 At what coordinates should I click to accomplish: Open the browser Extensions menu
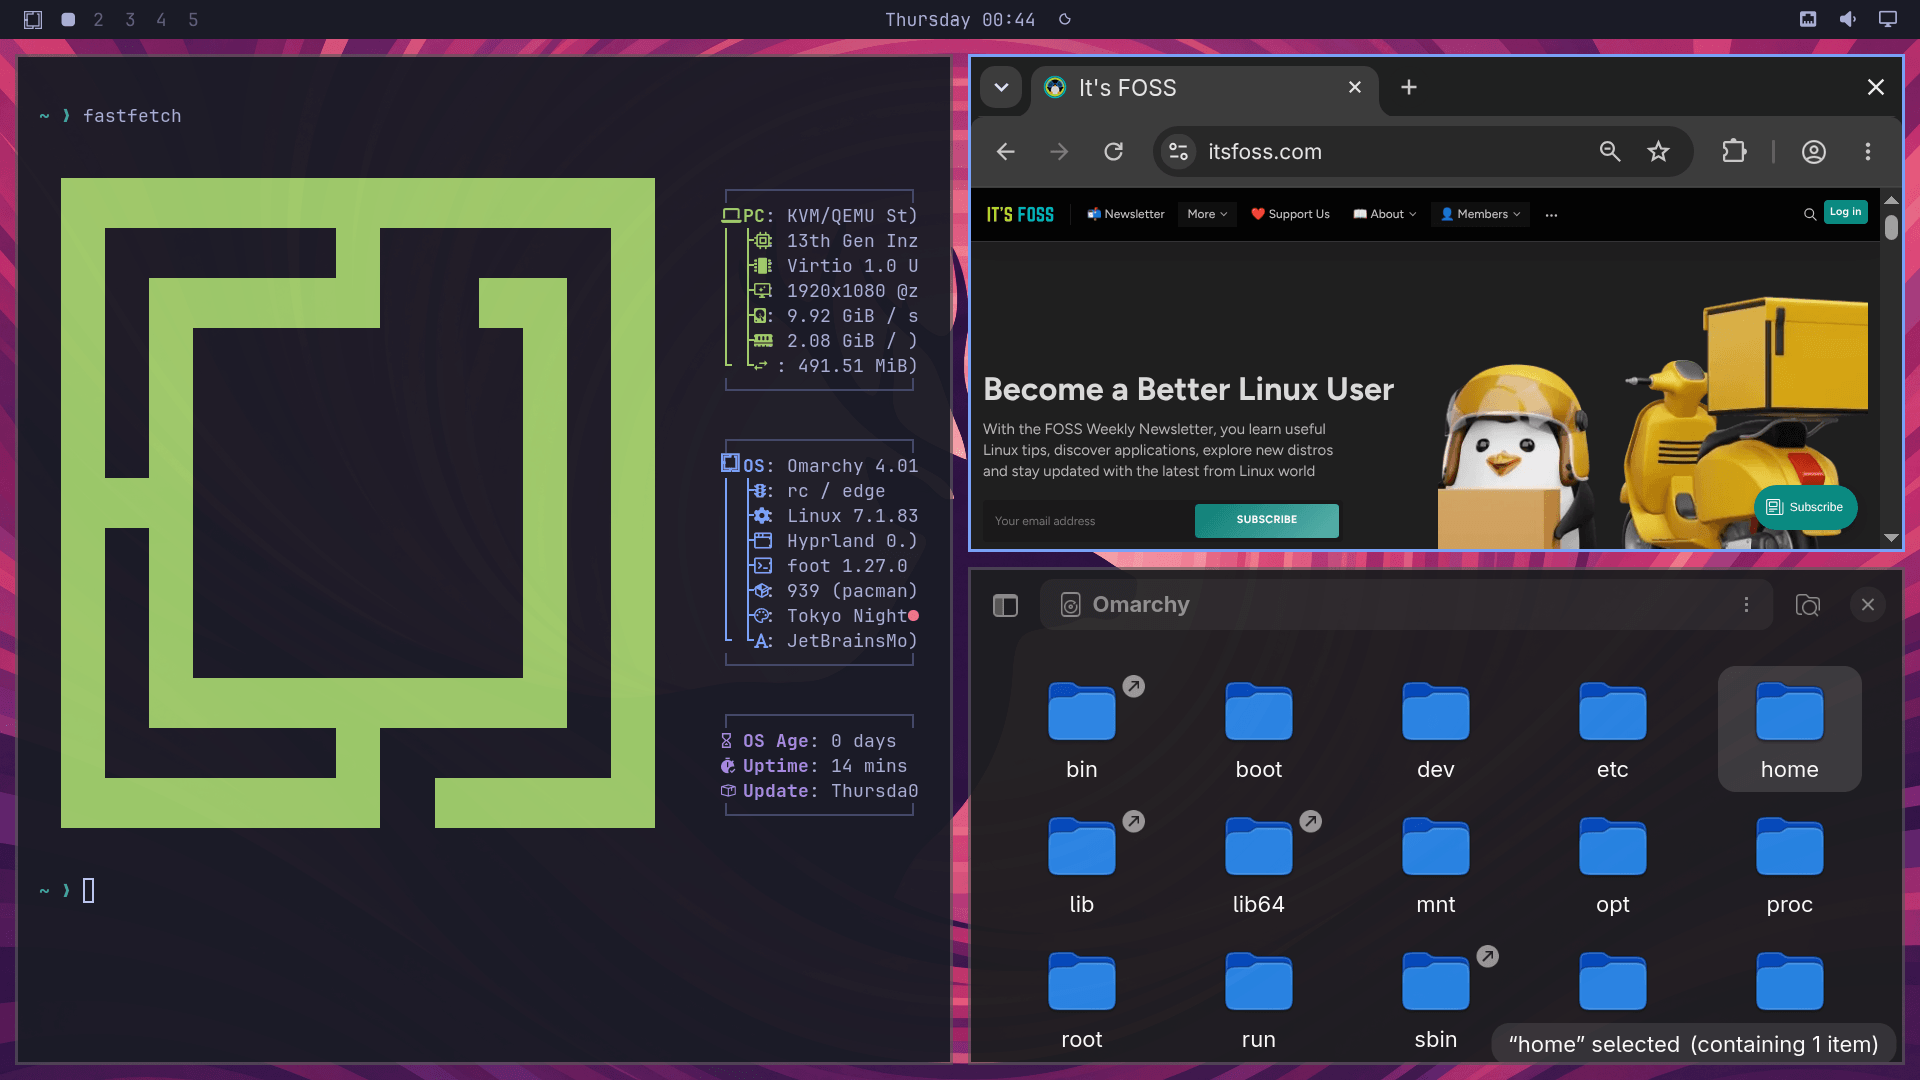[1734, 151]
